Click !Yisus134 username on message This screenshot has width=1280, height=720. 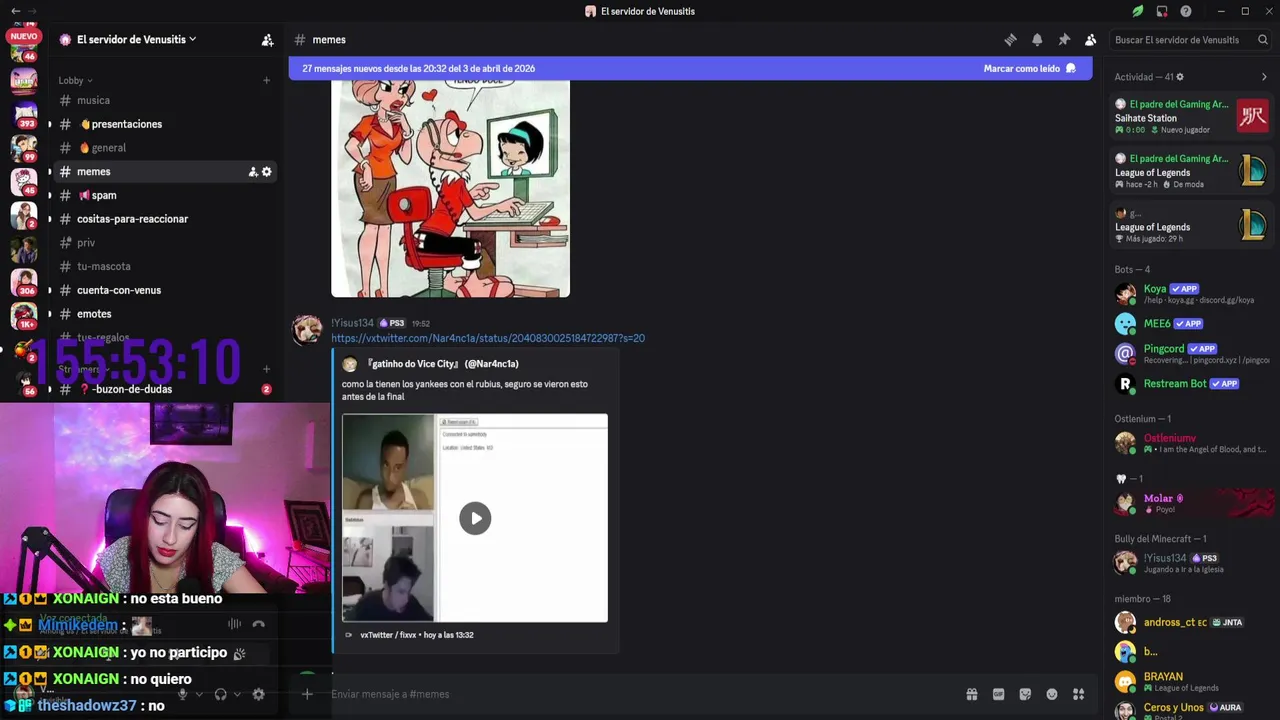pyautogui.click(x=352, y=323)
